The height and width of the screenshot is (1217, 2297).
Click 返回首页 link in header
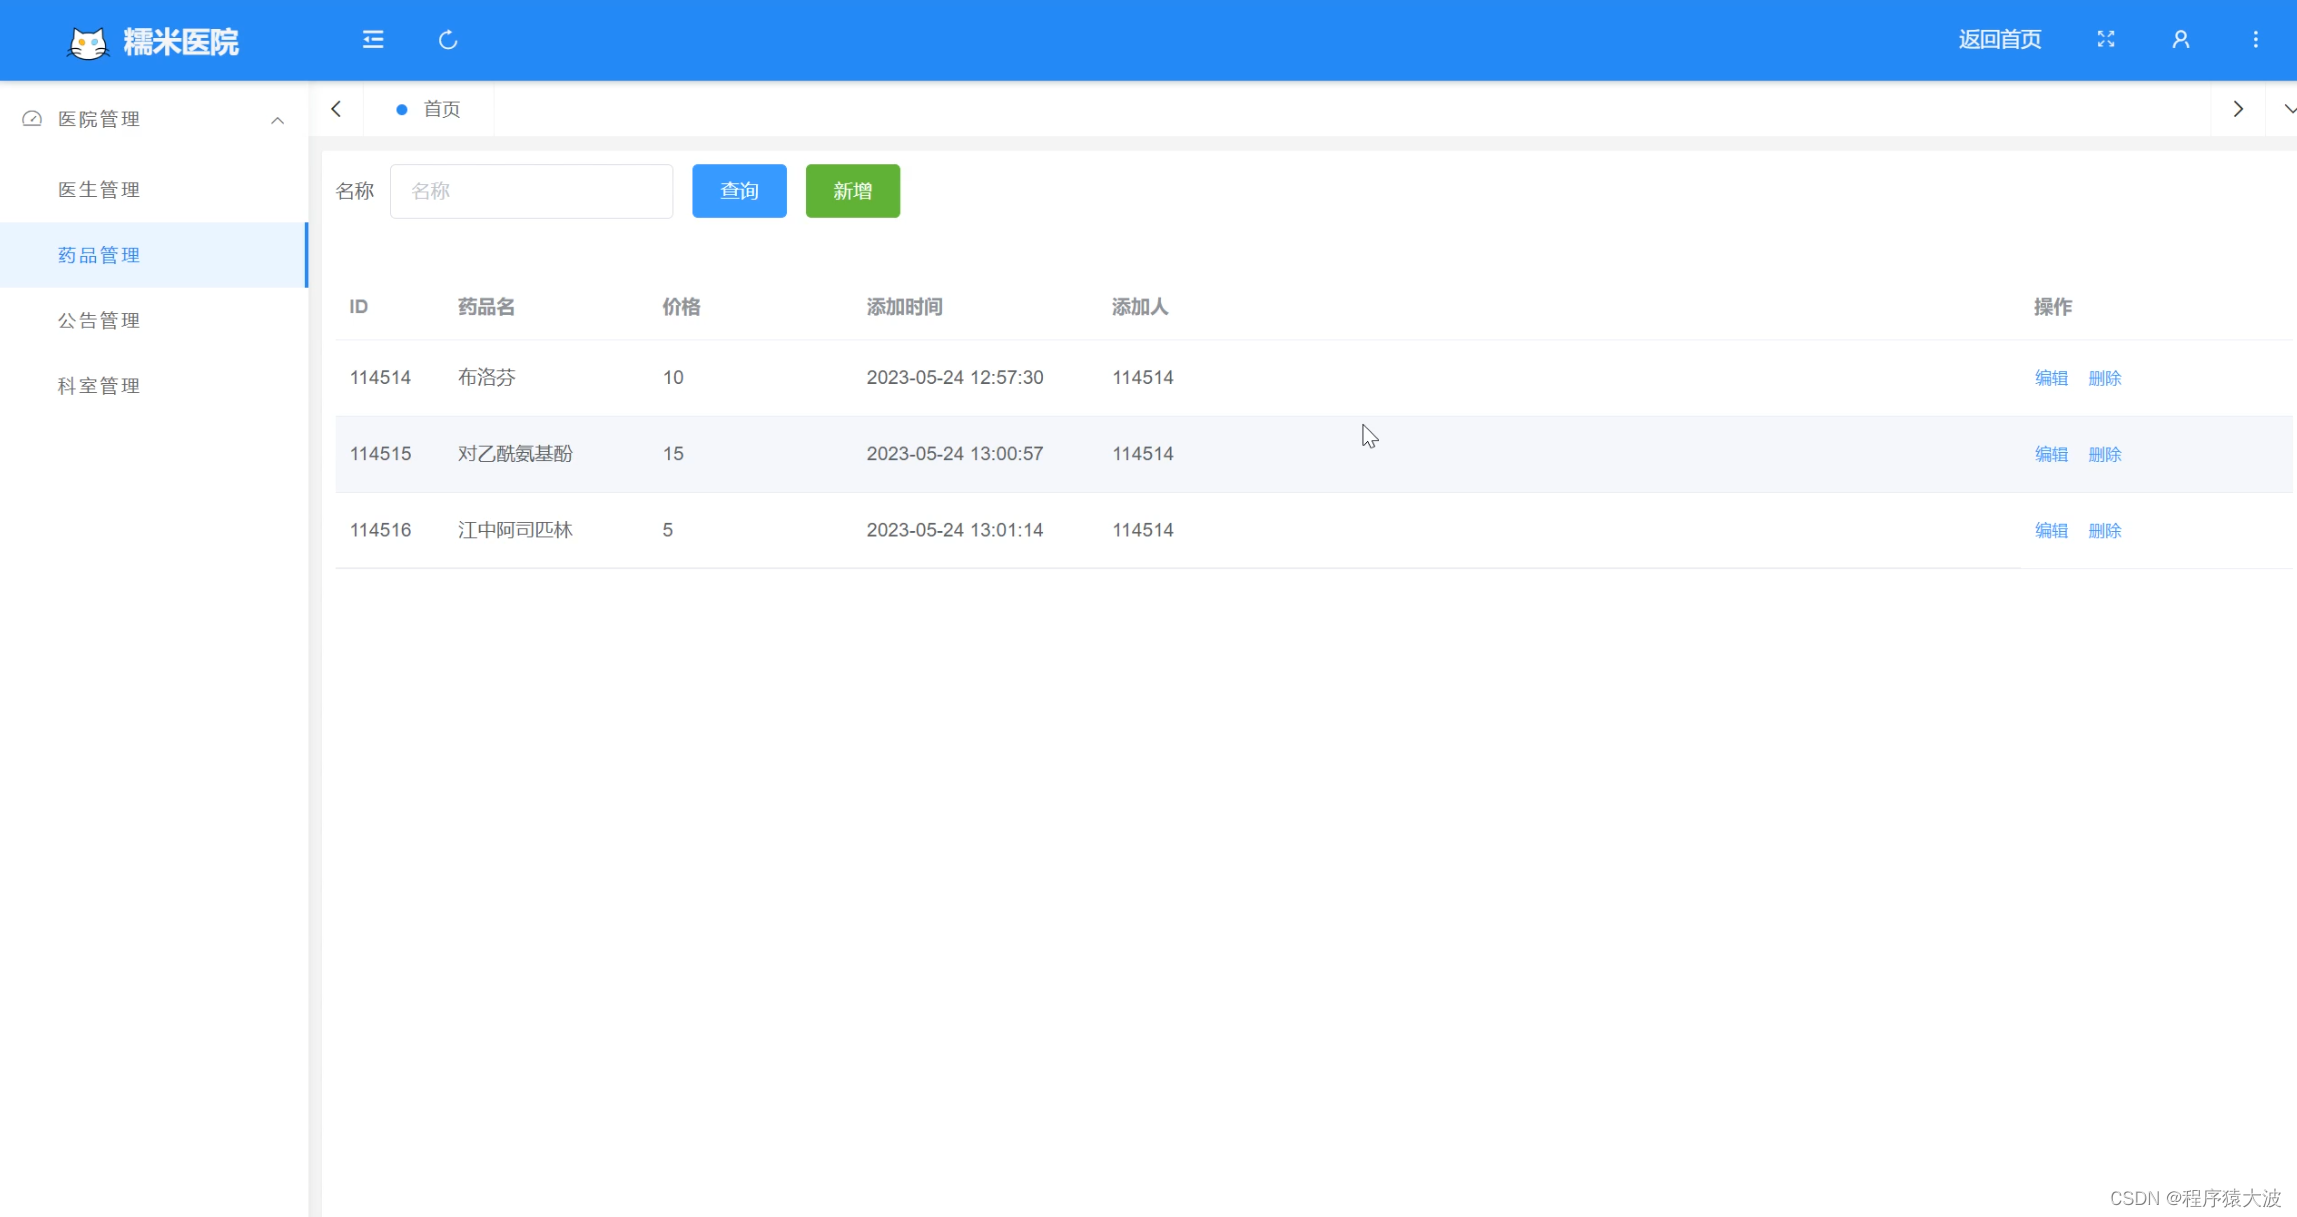coord(1999,40)
